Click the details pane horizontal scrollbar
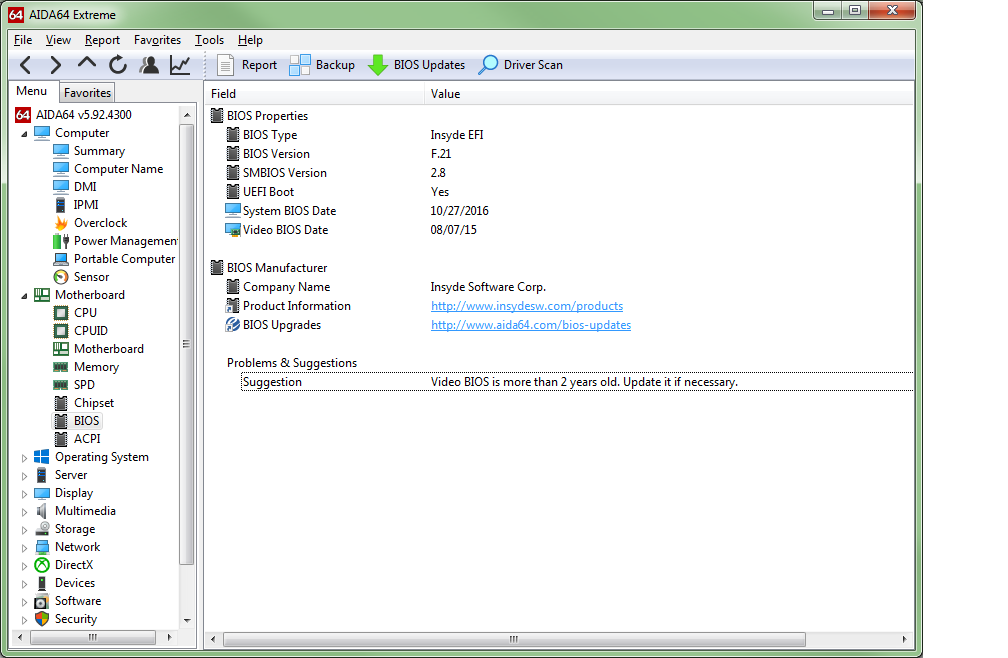 [x=514, y=639]
